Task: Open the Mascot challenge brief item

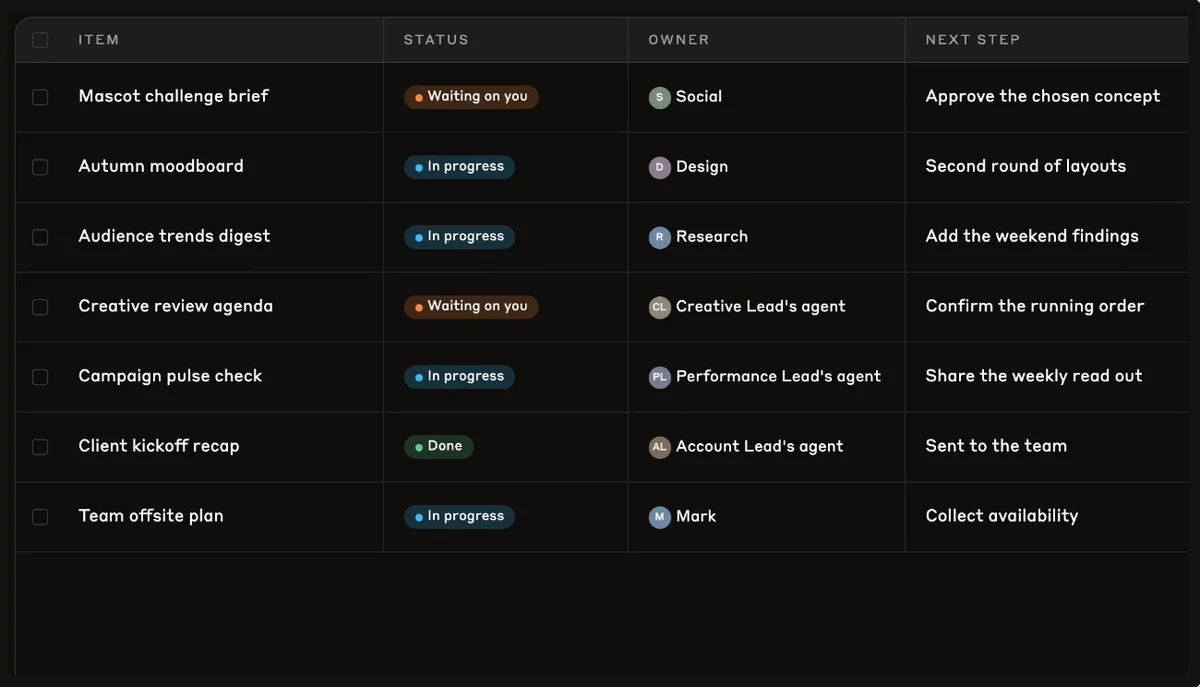Action: [174, 96]
